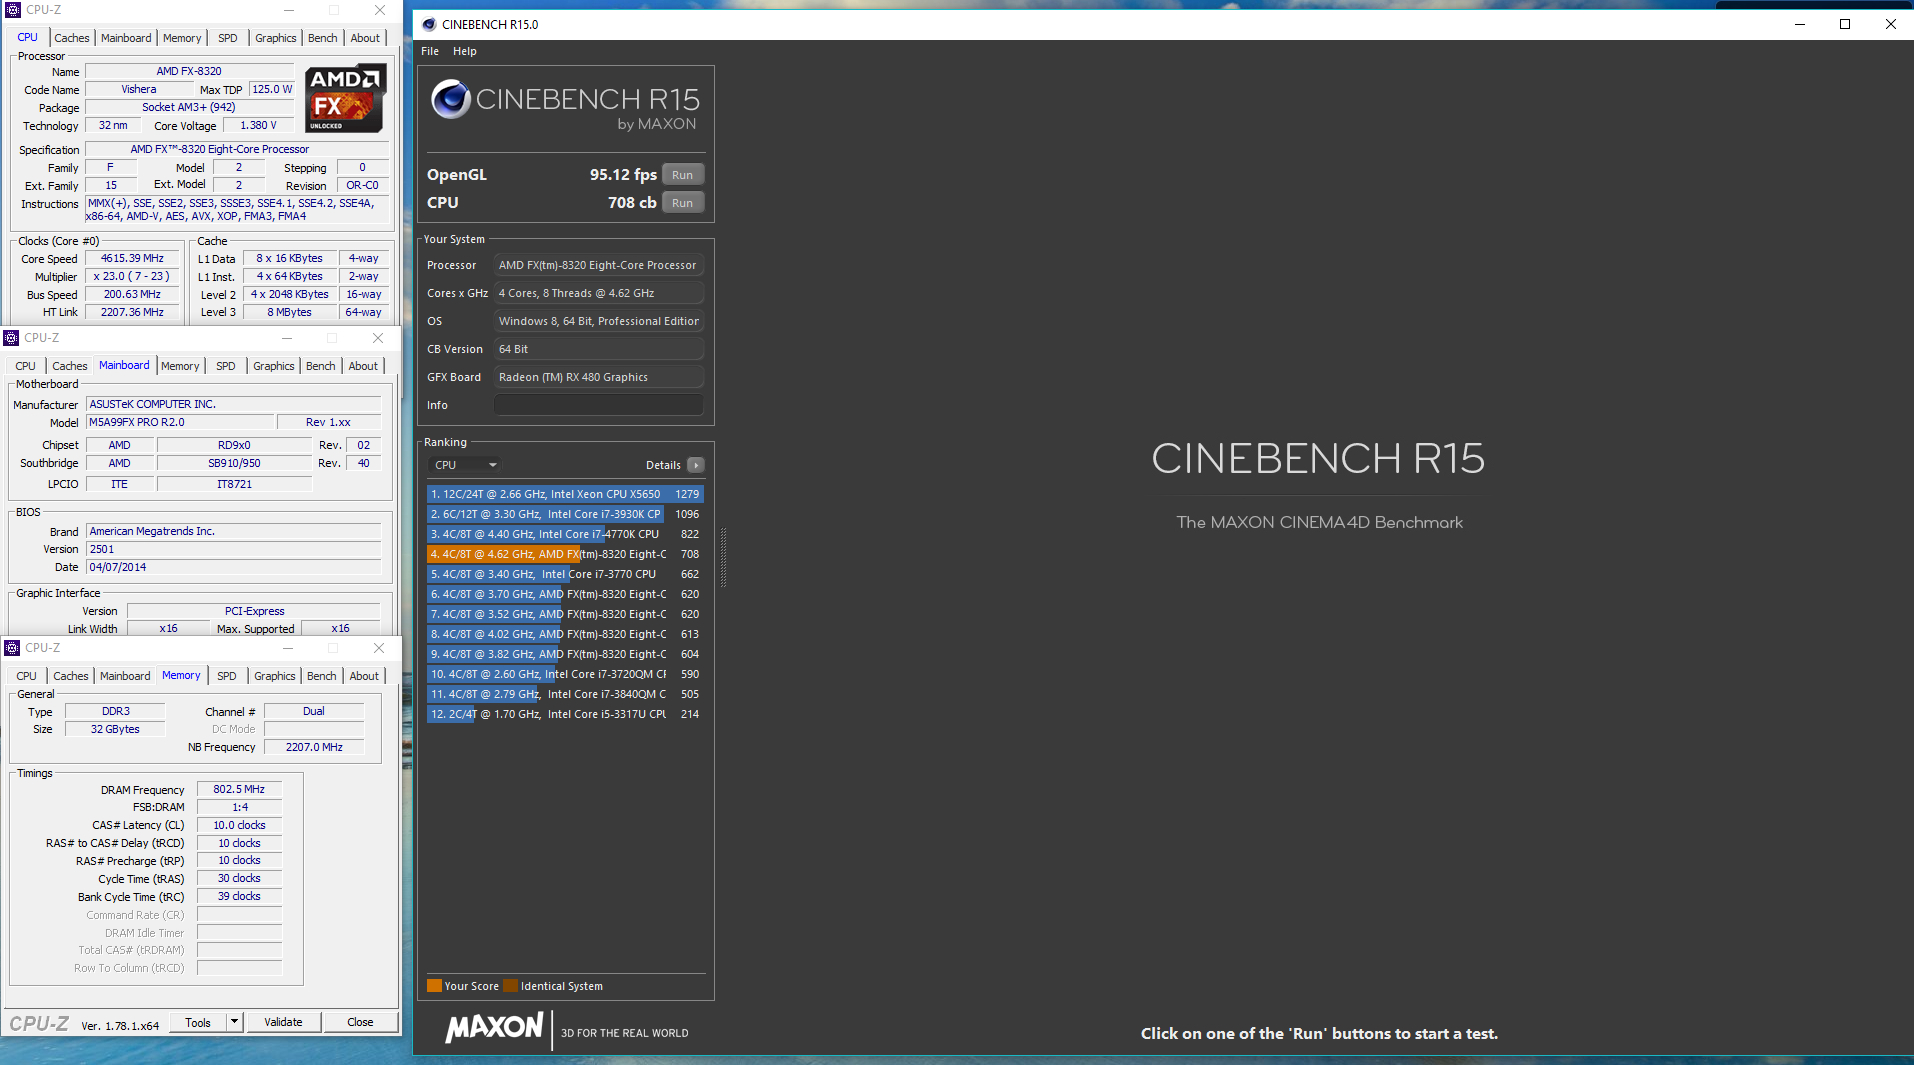This screenshot has width=1914, height=1065.
Task: Click BIOS version 2501 value
Action: click(x=234, y=549)
